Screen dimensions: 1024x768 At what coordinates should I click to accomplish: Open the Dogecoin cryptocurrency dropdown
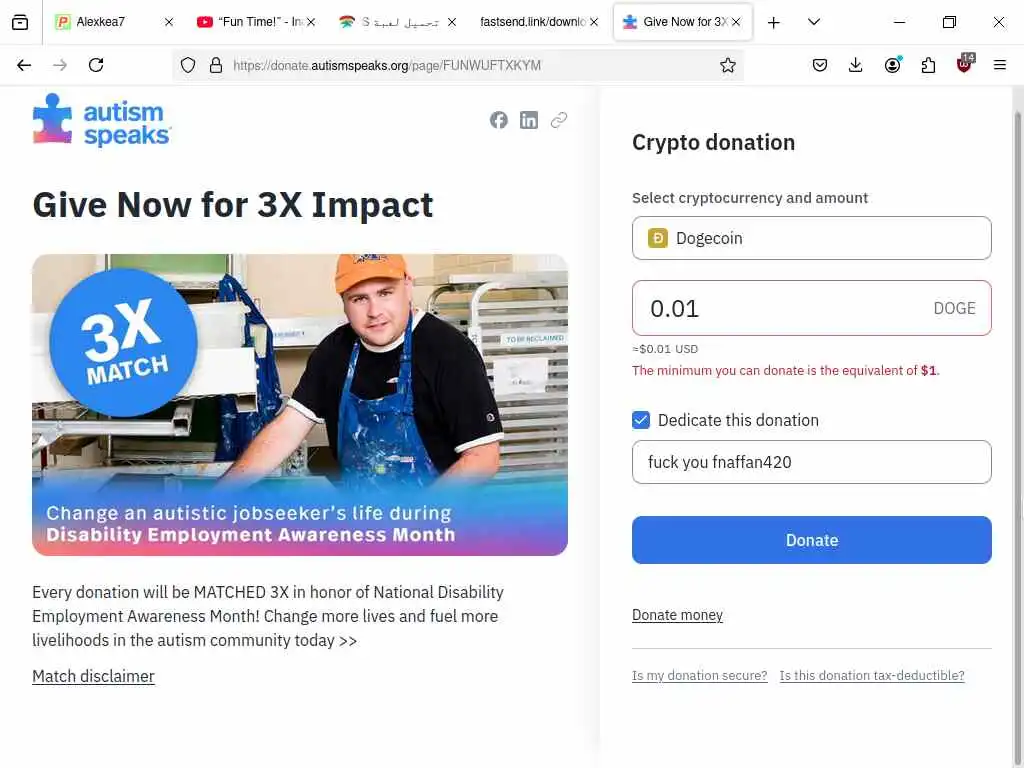click(811, 238)
